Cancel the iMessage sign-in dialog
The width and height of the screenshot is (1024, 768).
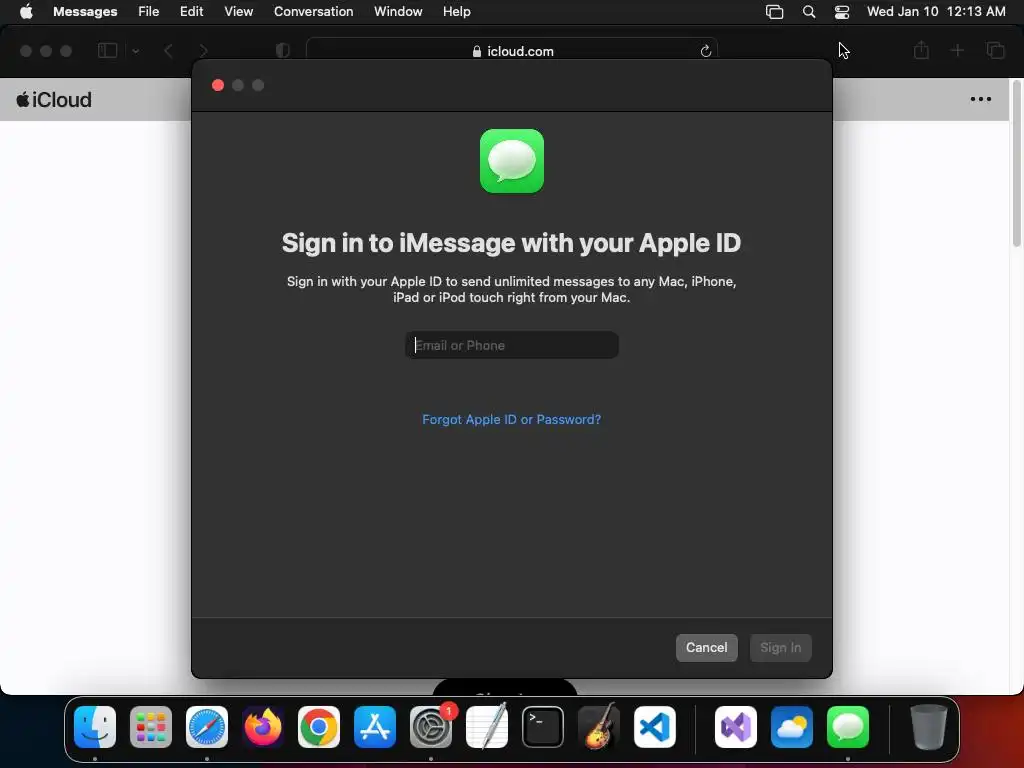[707, 647]
